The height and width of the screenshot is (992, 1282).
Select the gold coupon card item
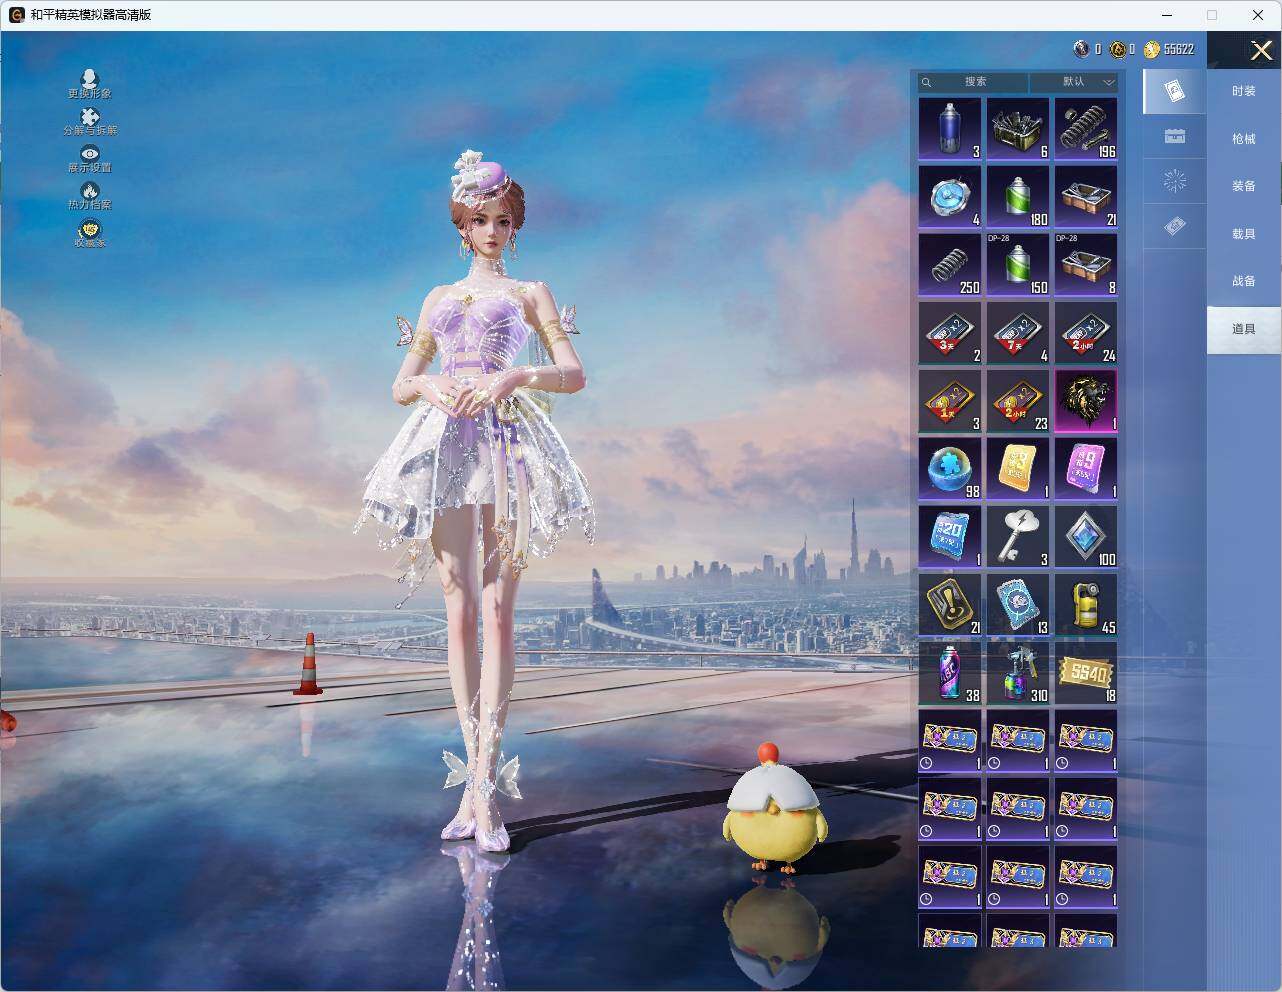click(x=1018, y=469)
